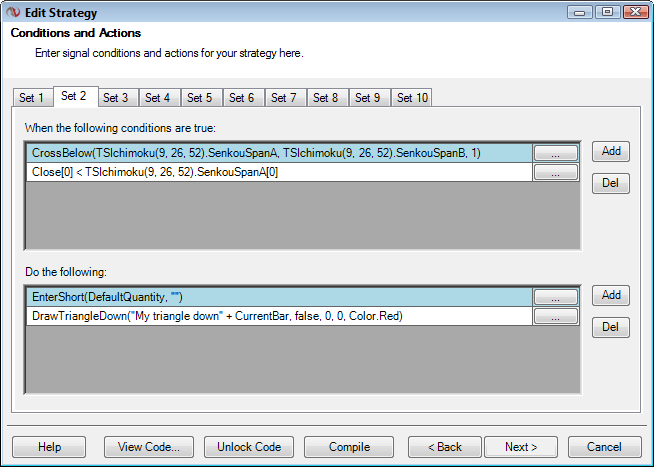
Task: Open editor button for the DrawTriangleDown action
Action: point(556,316)
